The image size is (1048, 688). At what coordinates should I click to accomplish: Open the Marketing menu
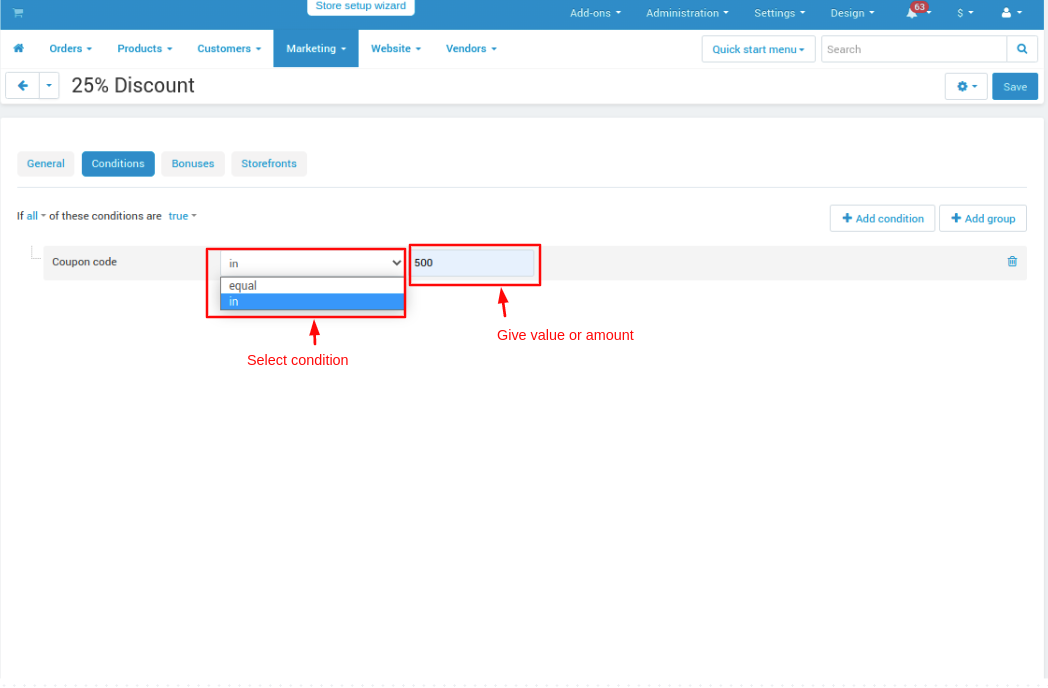click(x=315, y=49)
